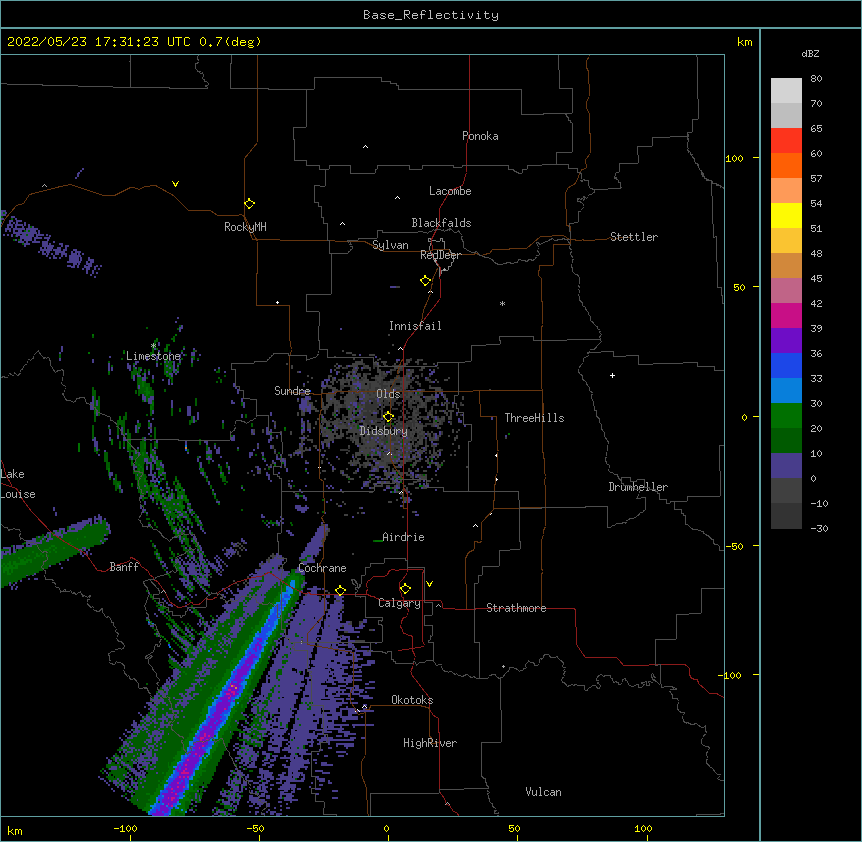
Task: Click the asterisk marker above Limestone
Action: coord(153,346)
